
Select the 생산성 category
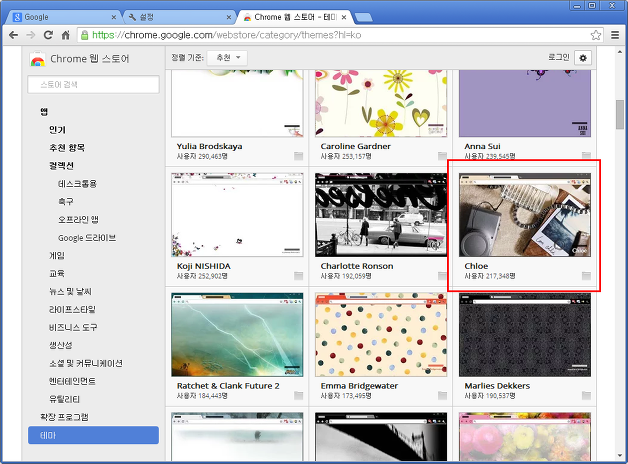point(60,345)
